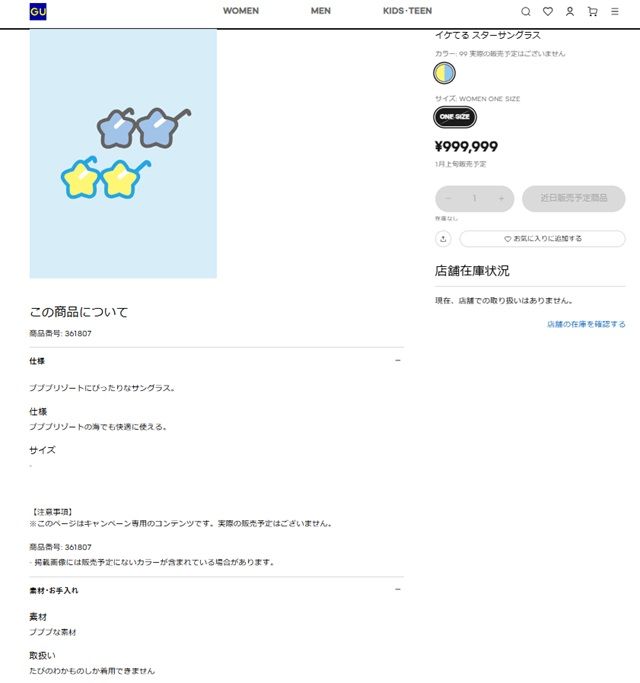Increase quantity with plus button
This screenshot has width=640, height=683.
coord(501,199)
